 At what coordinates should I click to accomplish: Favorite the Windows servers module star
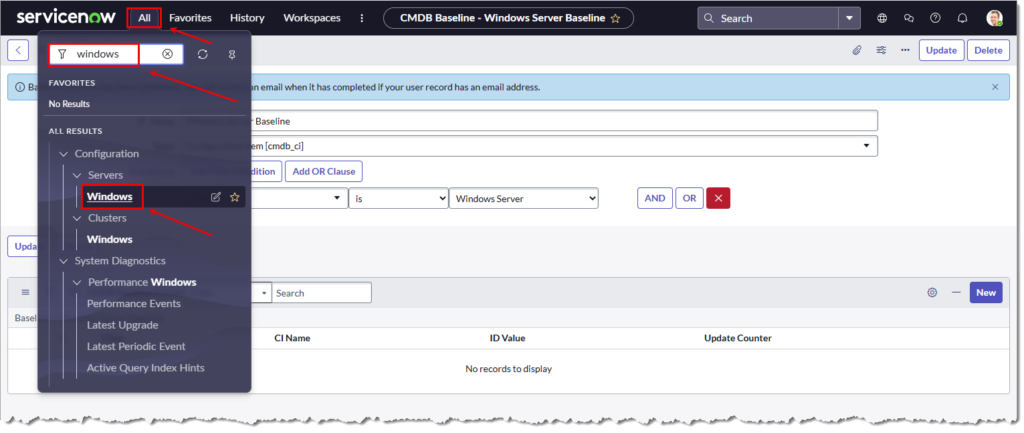pyautogui.click(x=235, y=197)
